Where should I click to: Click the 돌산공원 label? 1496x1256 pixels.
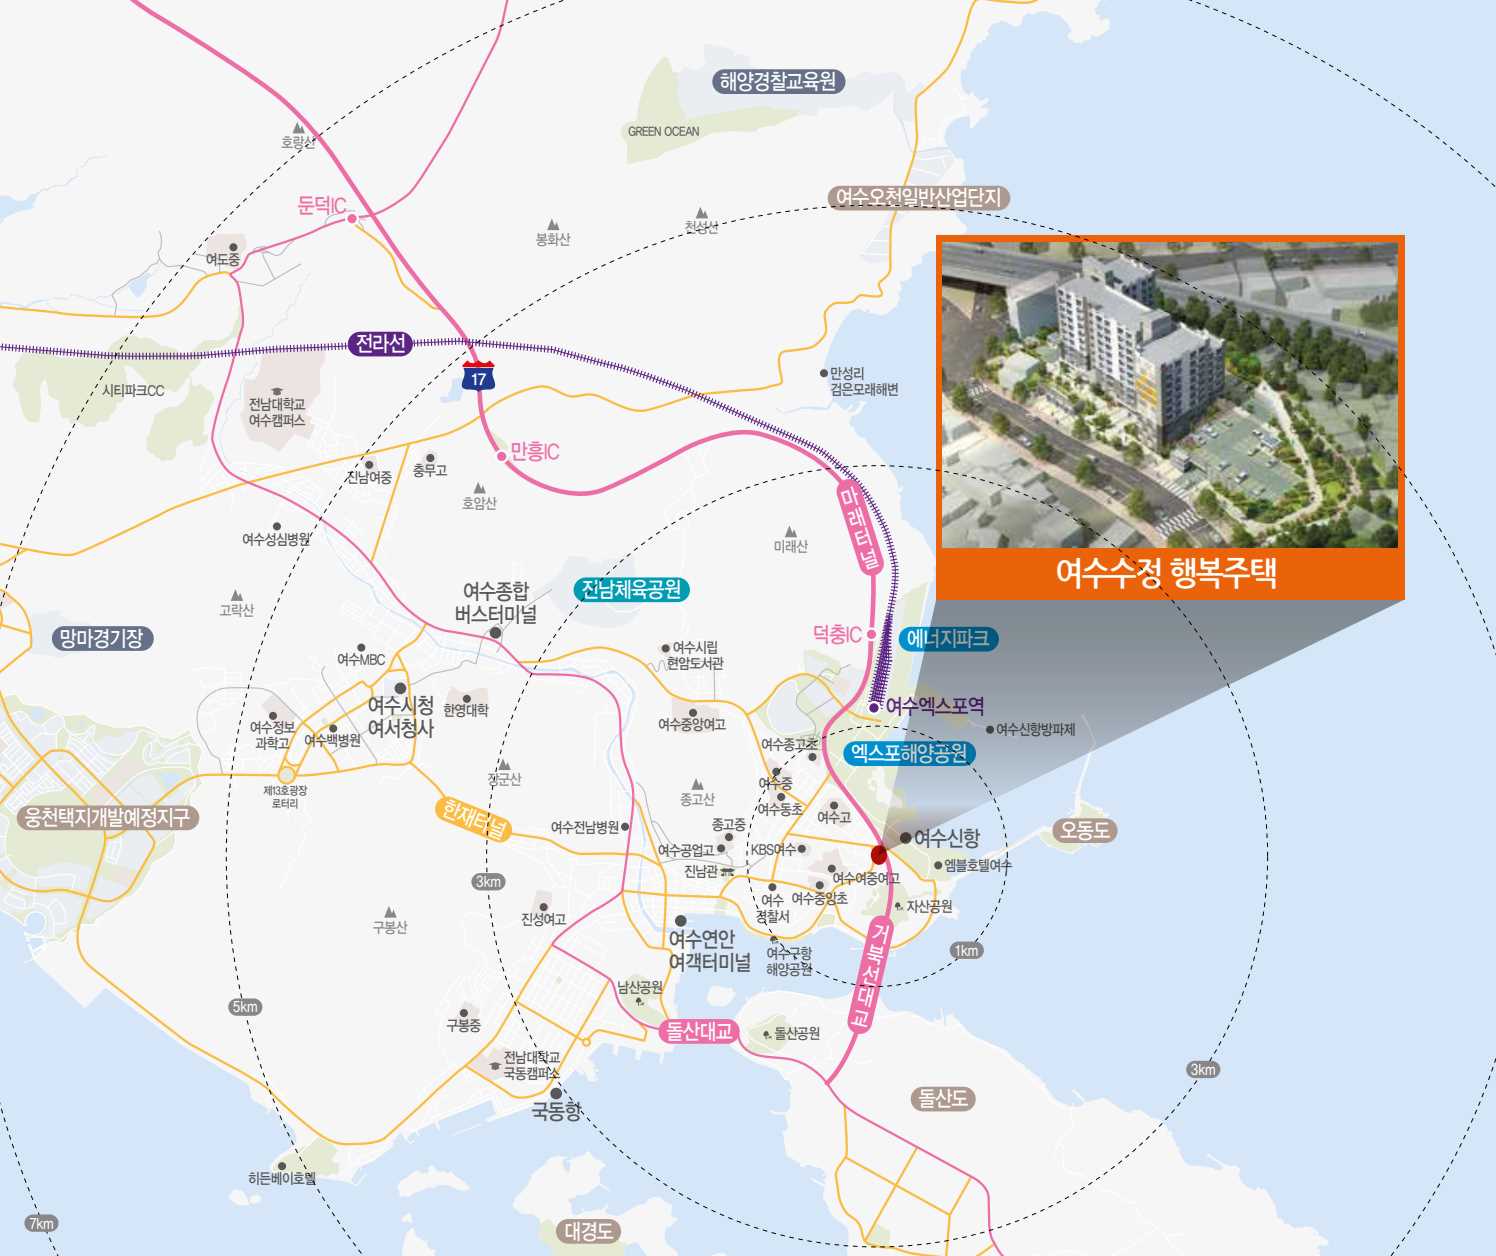tap(797, 1034)
